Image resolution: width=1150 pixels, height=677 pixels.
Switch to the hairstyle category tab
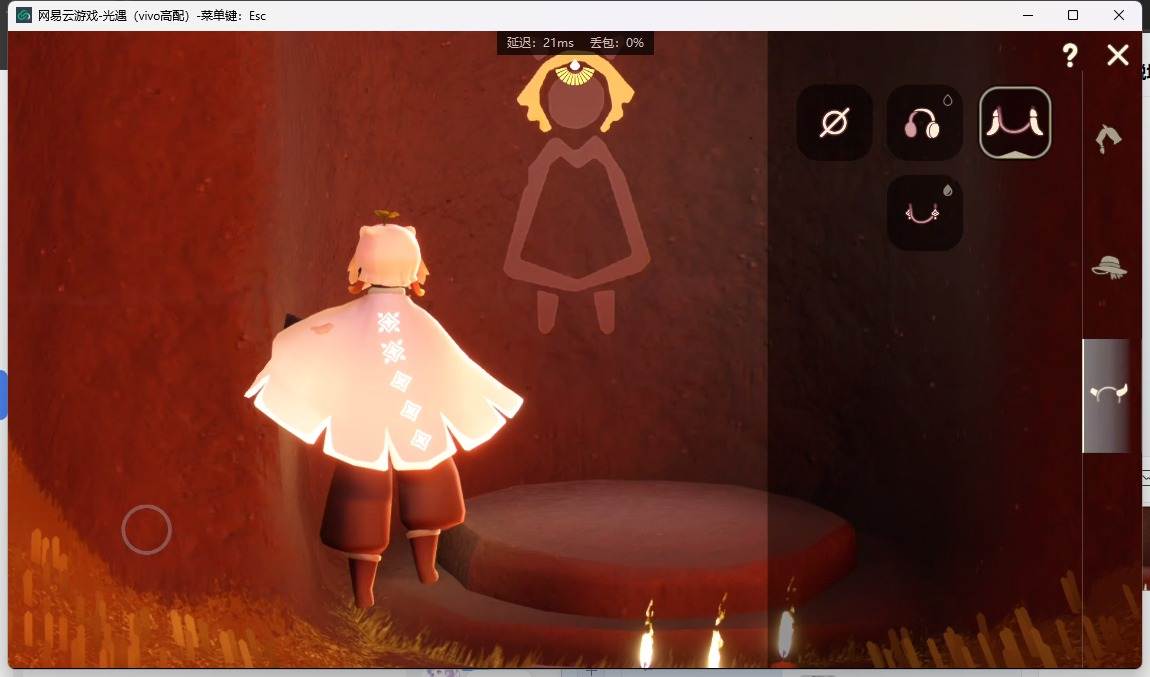coord(1108,138)
